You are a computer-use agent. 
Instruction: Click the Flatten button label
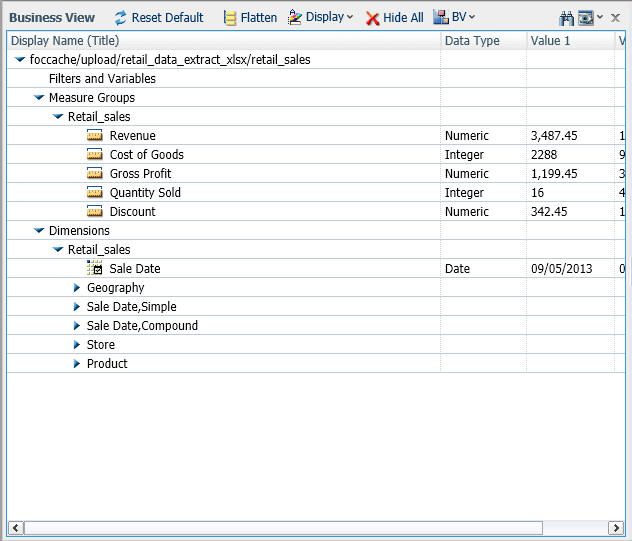click(x=259, y=18)
